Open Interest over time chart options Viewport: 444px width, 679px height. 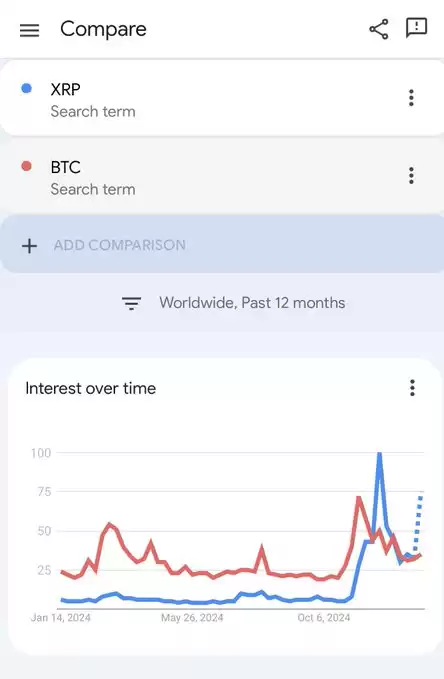click(x=412, y=388)
